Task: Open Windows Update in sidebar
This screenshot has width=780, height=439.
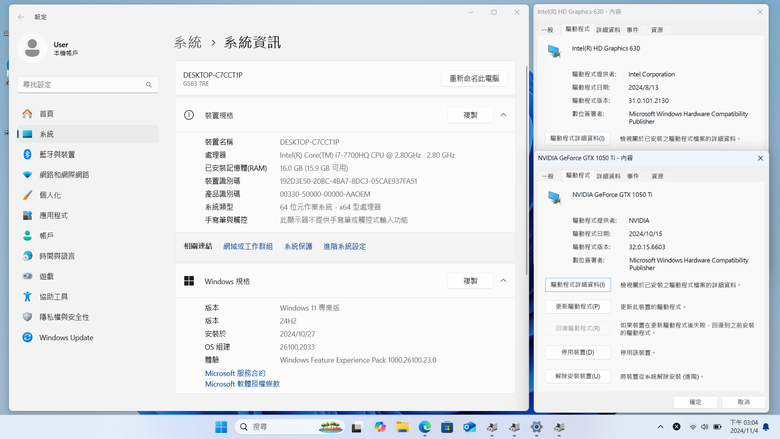Action: pos(88,338)
